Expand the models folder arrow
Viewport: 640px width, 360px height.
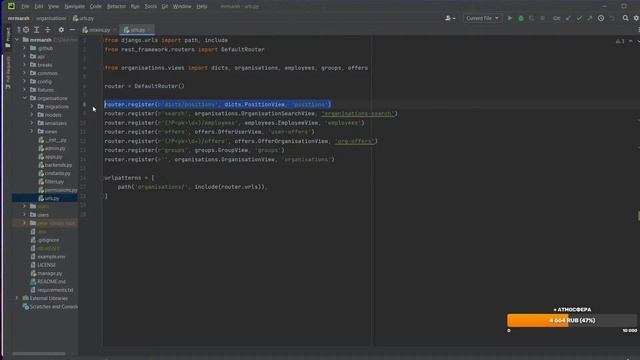[32, 115]
